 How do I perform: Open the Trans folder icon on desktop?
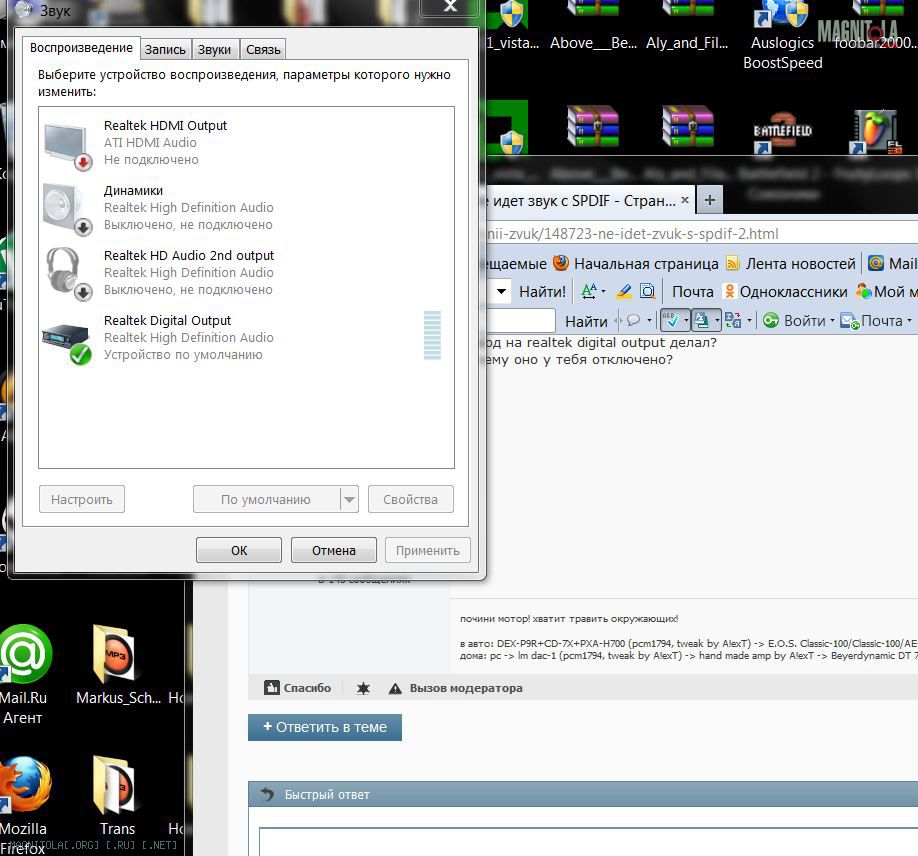pos(116,796)
